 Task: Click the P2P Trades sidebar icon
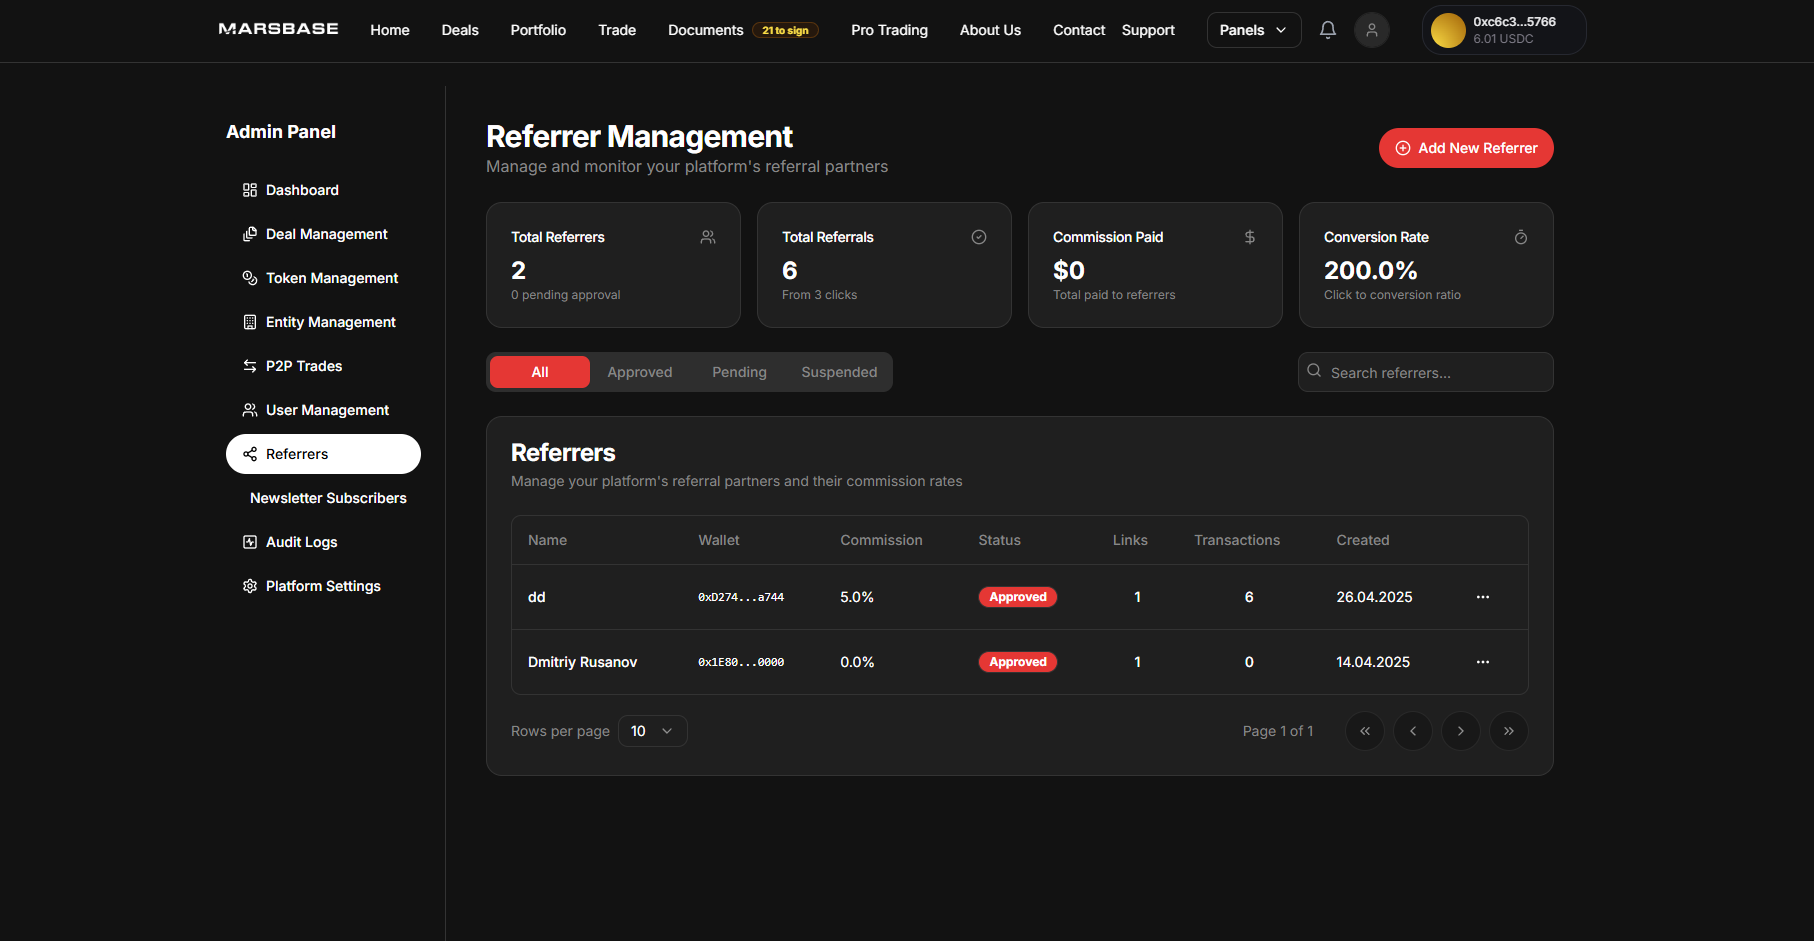tap(249, 365)
